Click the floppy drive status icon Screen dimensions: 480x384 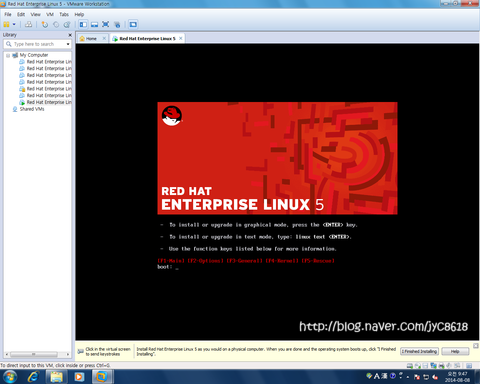pos(426,366)
